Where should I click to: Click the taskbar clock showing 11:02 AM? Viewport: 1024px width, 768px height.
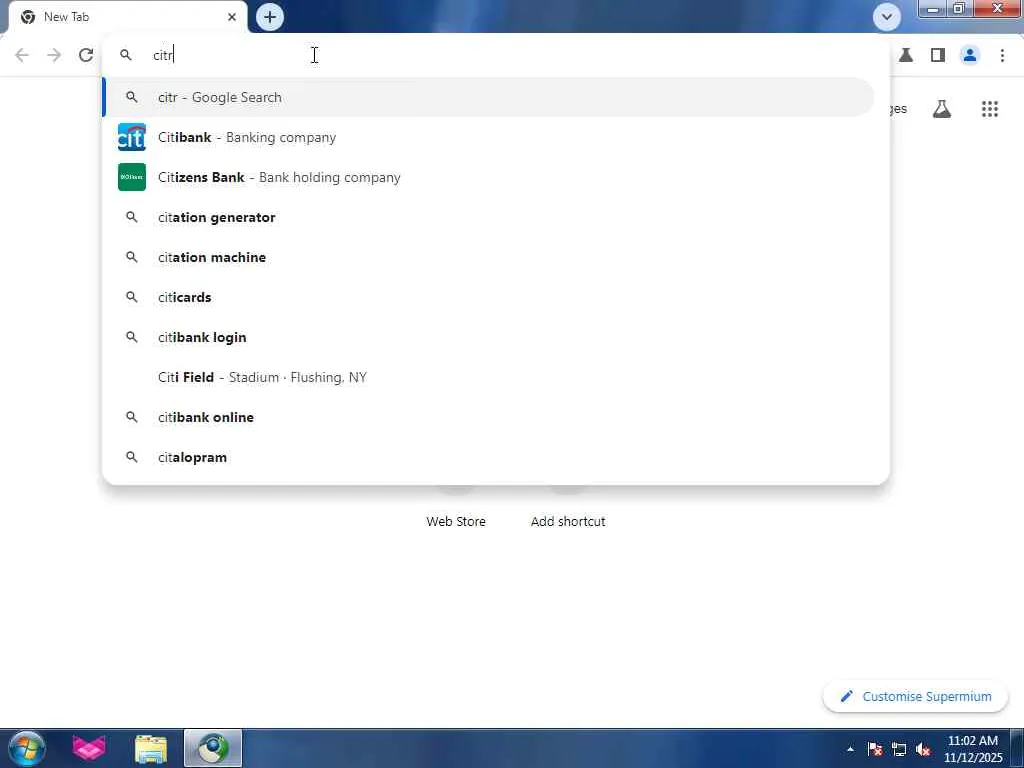pos(972,749)
